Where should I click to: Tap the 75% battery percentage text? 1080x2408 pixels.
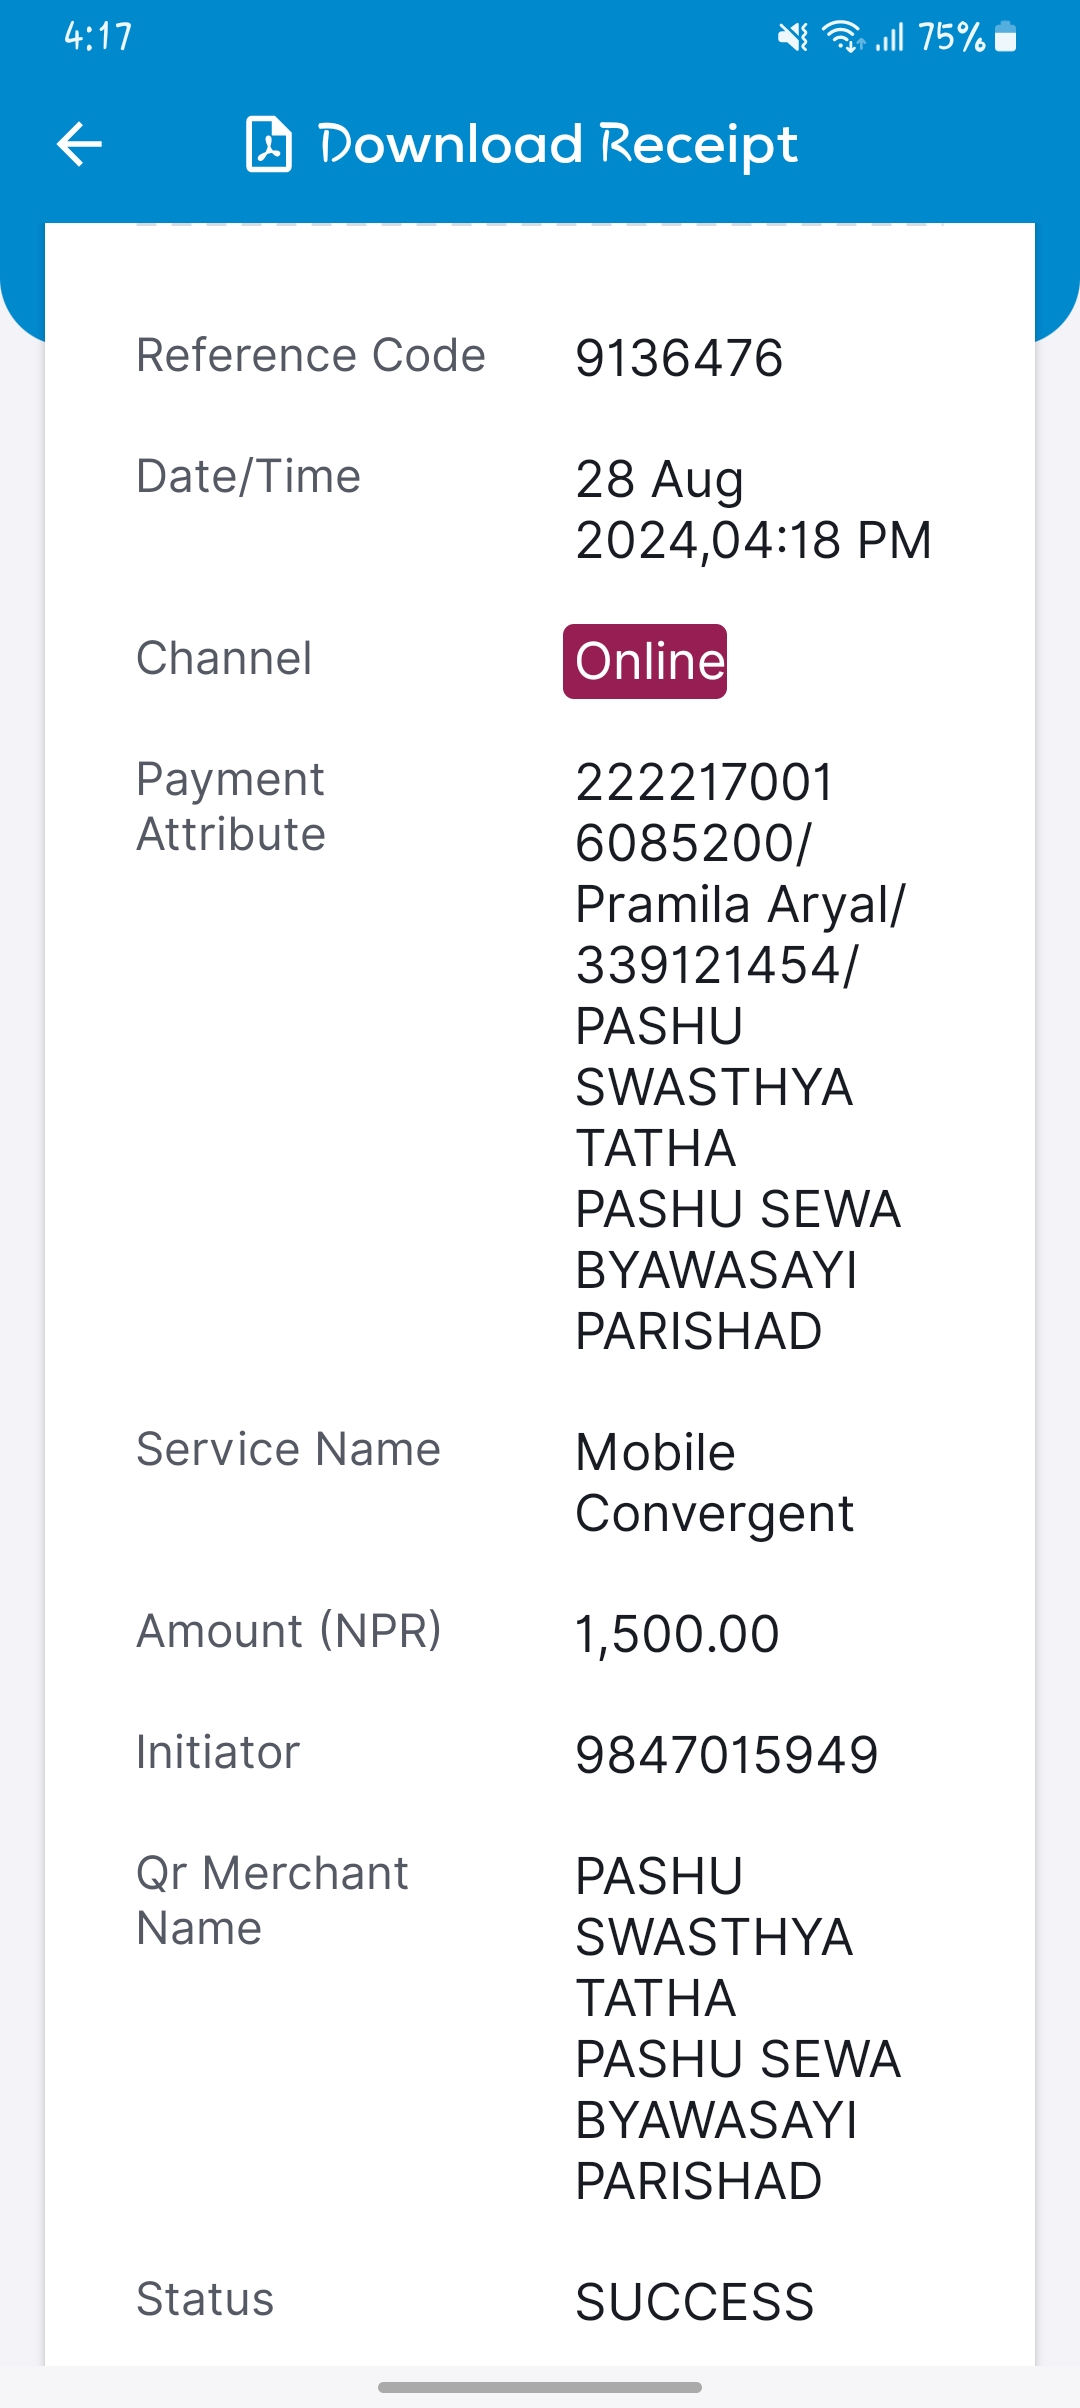(x=952, y=38)
